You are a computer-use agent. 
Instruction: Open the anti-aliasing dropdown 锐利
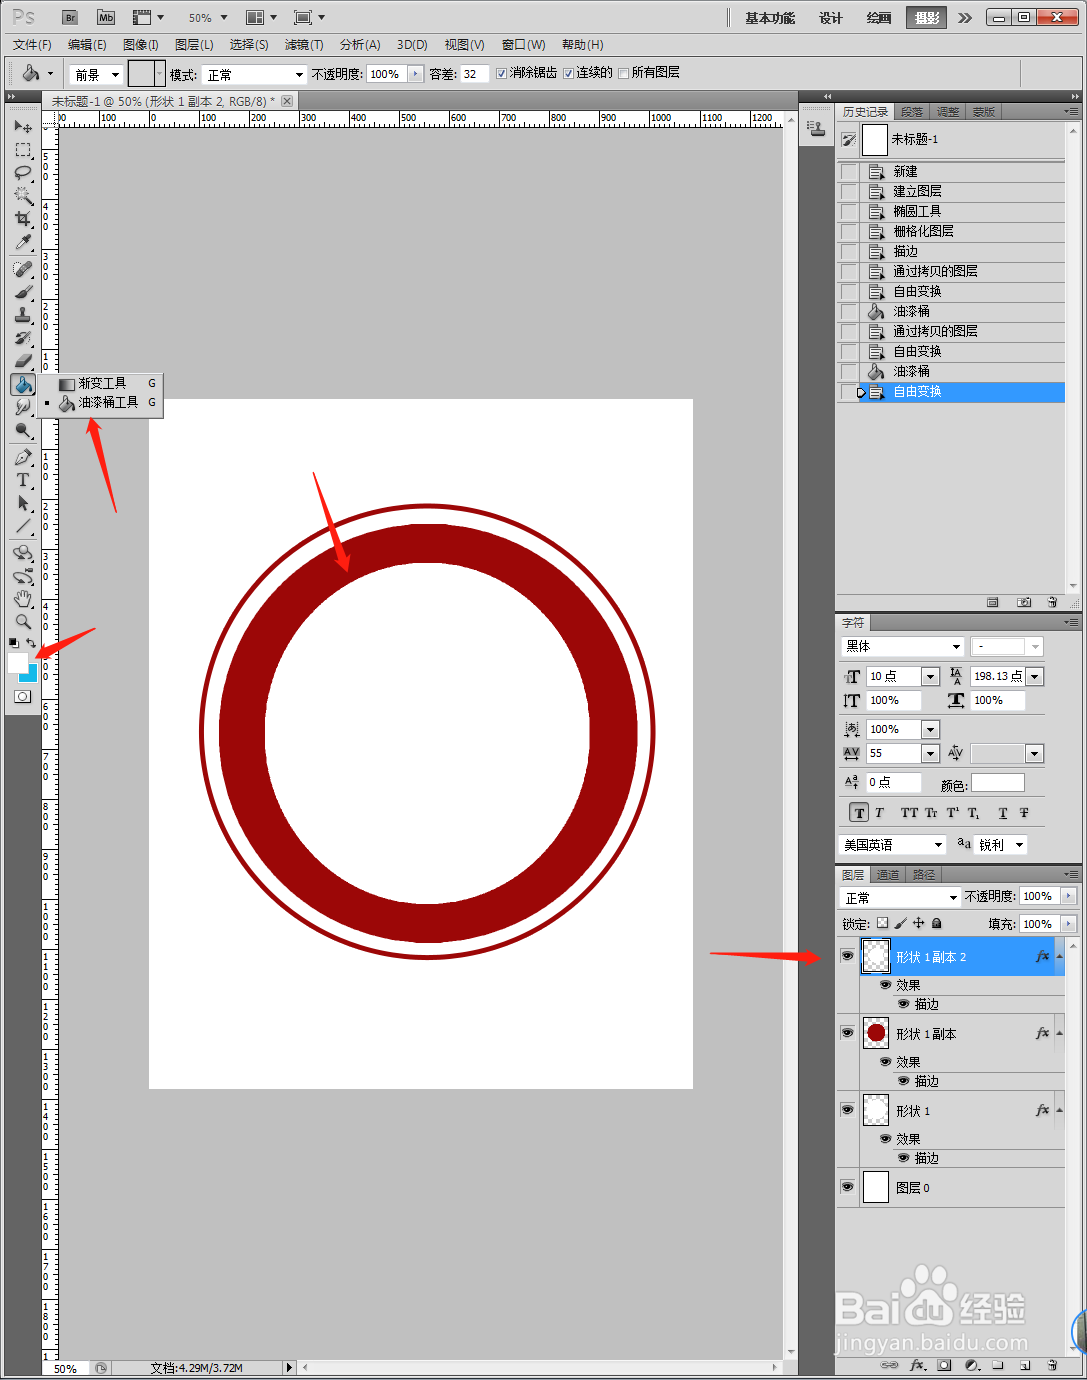(1001, 845)
